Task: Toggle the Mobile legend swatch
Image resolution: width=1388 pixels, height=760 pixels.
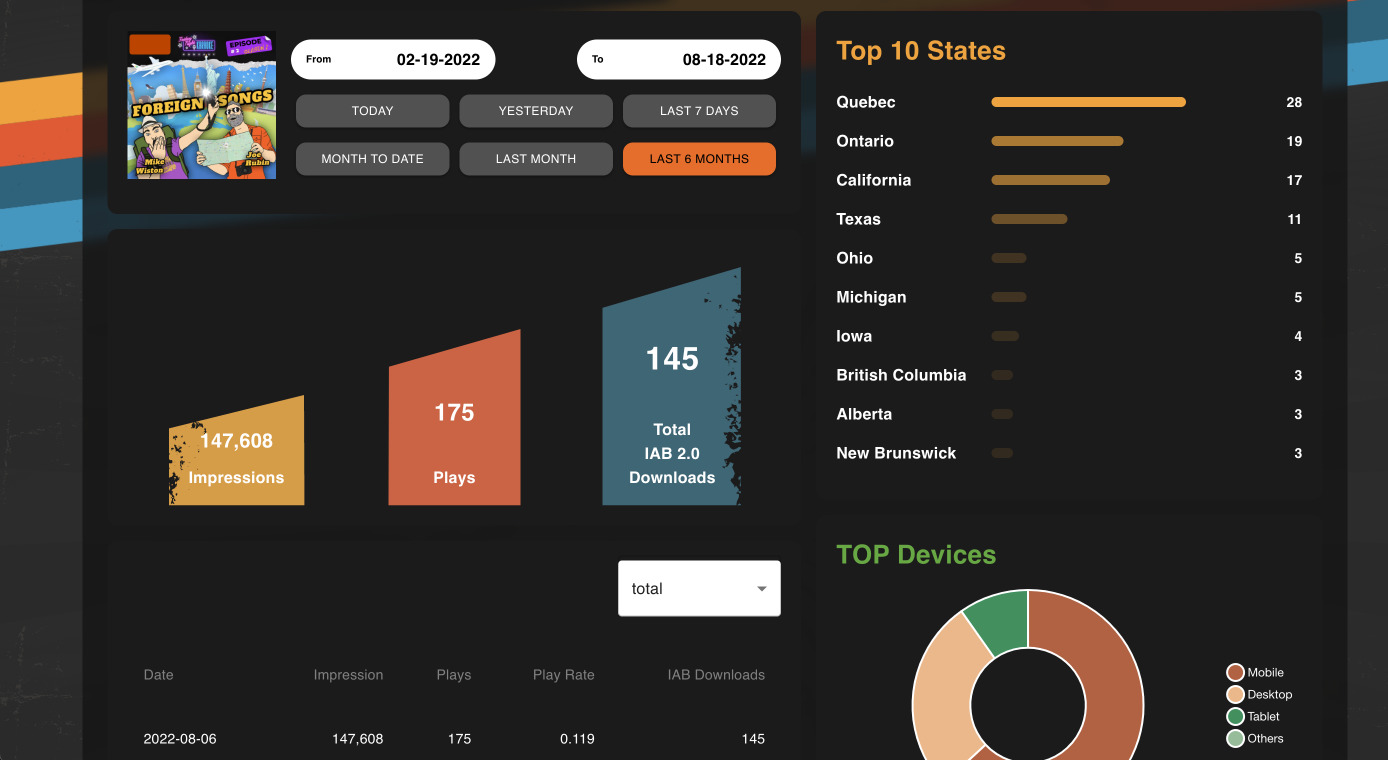Action: coord(1235,673)
